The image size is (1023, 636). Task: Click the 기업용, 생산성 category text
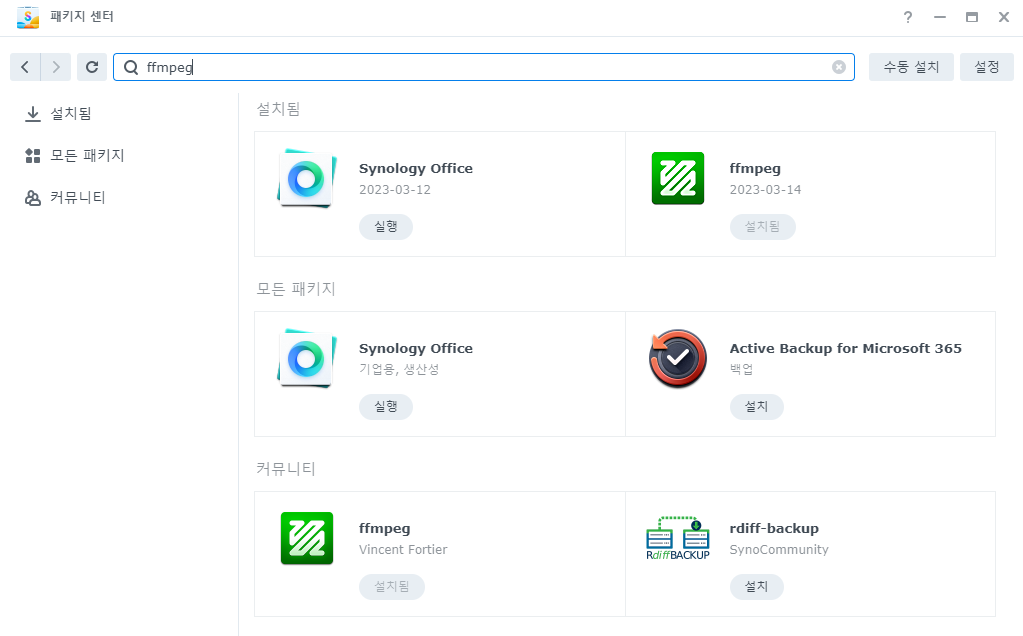(x=399, y=369)
